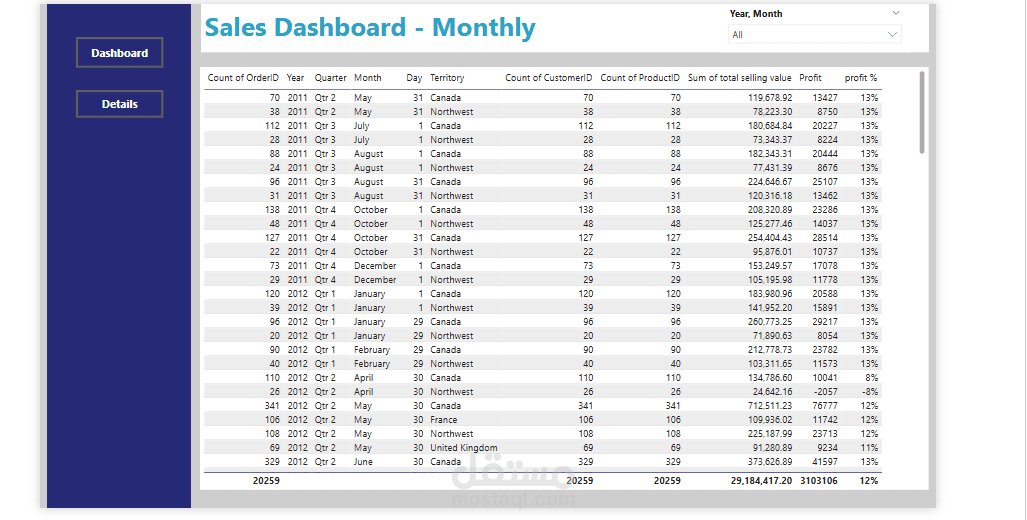This screenshot has height=520, width=1027.
Task: Sort by Territory column header
Action: pyautogui.click(x=447, y=78)
